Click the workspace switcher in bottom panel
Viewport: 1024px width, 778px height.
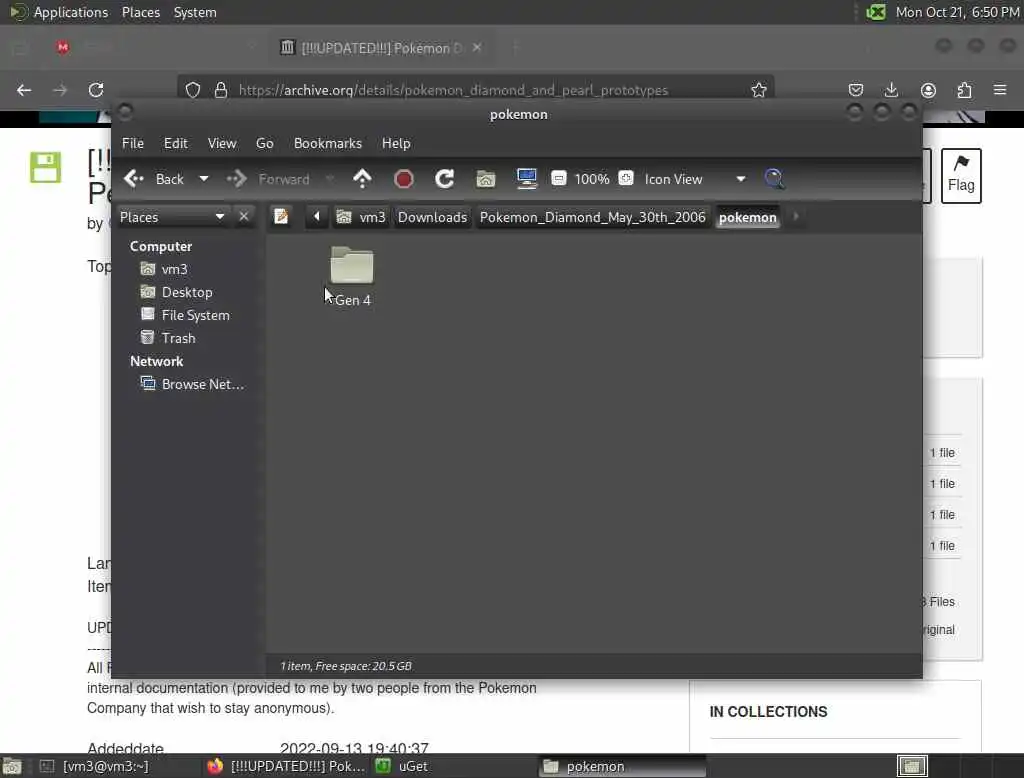click(912, 766)
